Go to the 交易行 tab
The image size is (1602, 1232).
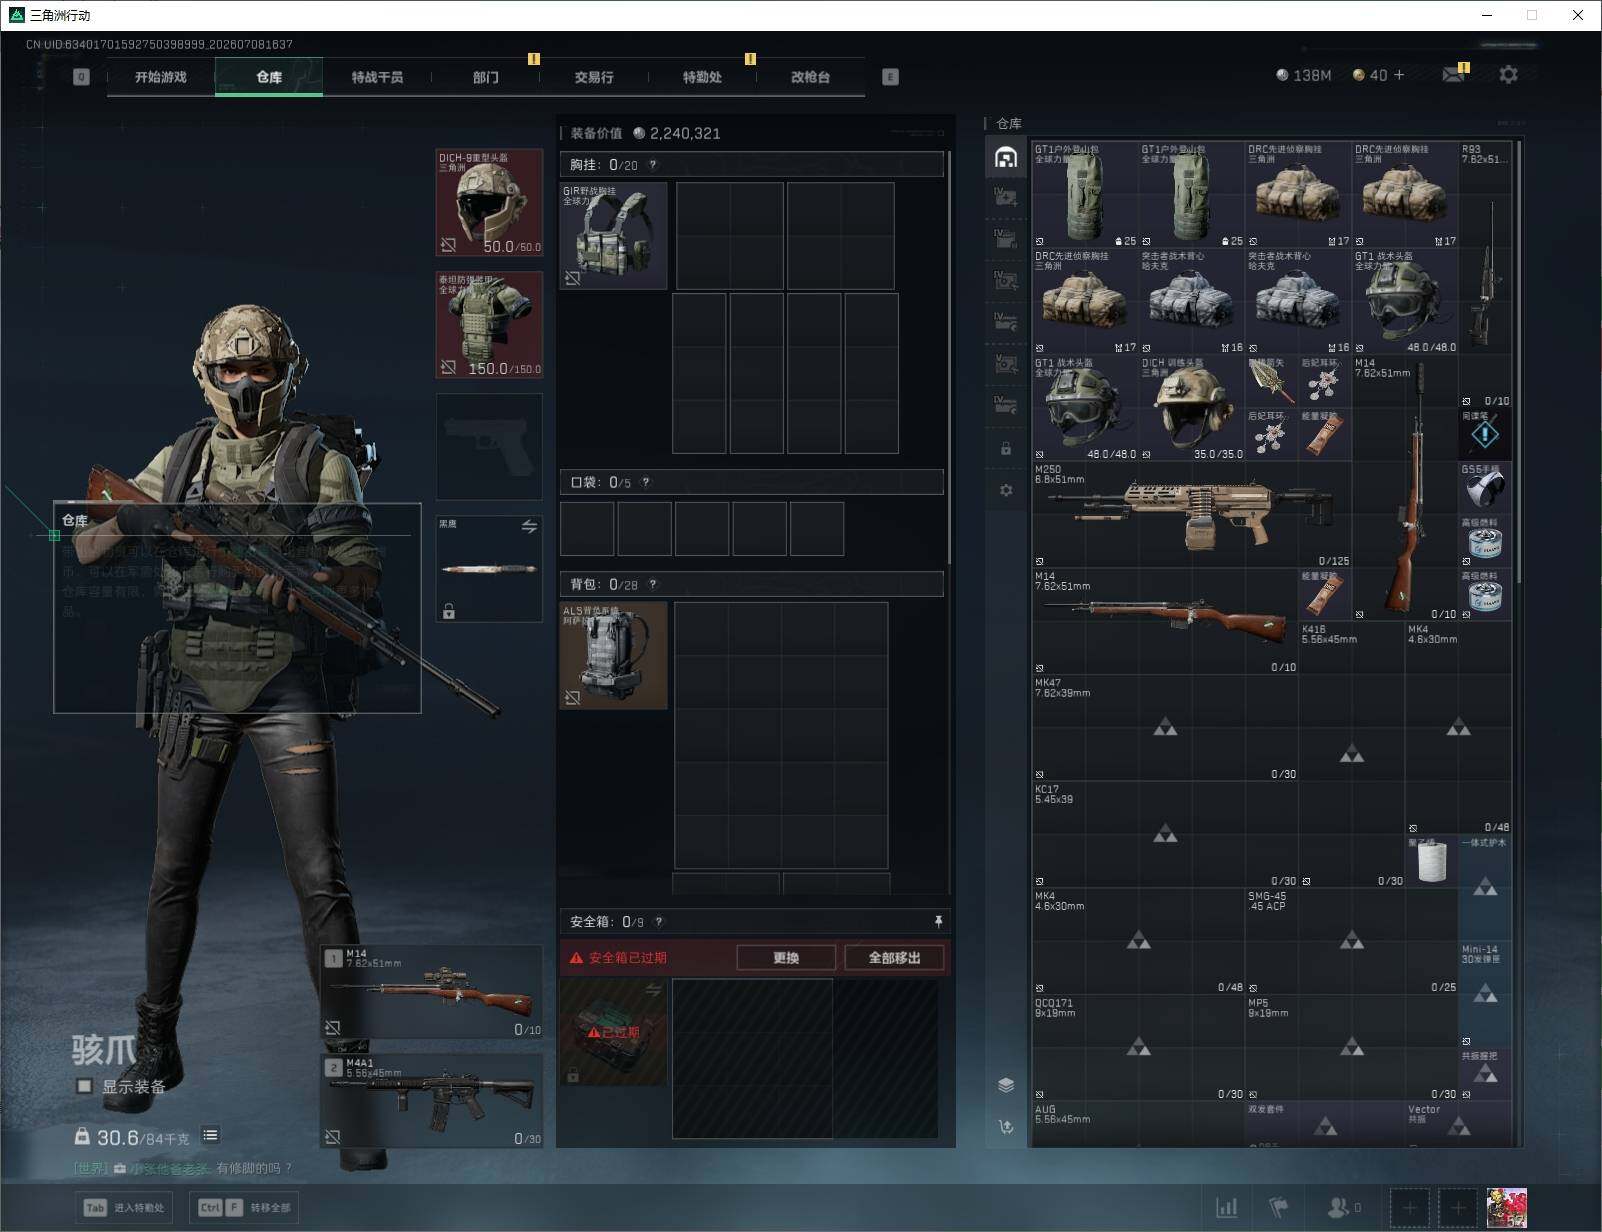click(594, 77)
